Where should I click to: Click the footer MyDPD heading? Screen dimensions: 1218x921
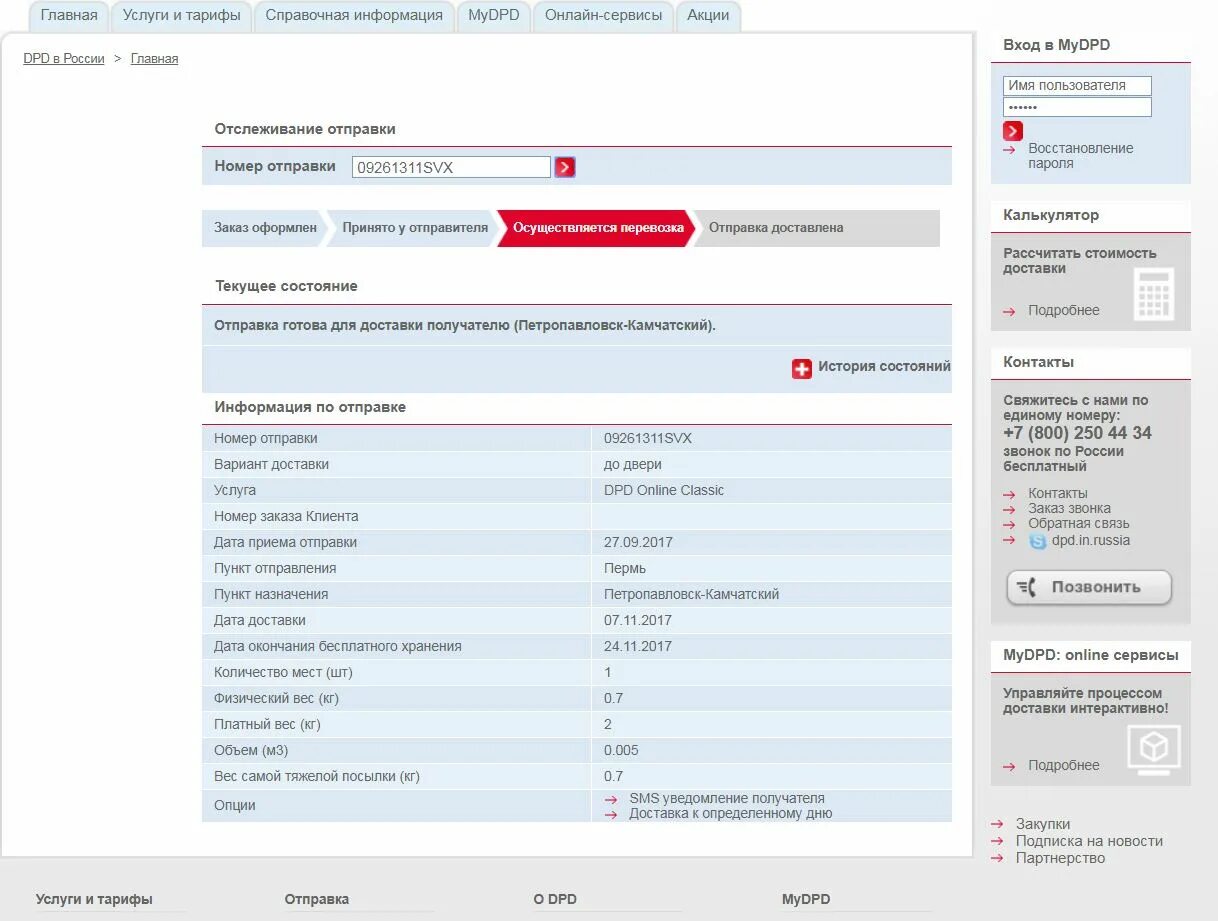(x=806, y=900)
